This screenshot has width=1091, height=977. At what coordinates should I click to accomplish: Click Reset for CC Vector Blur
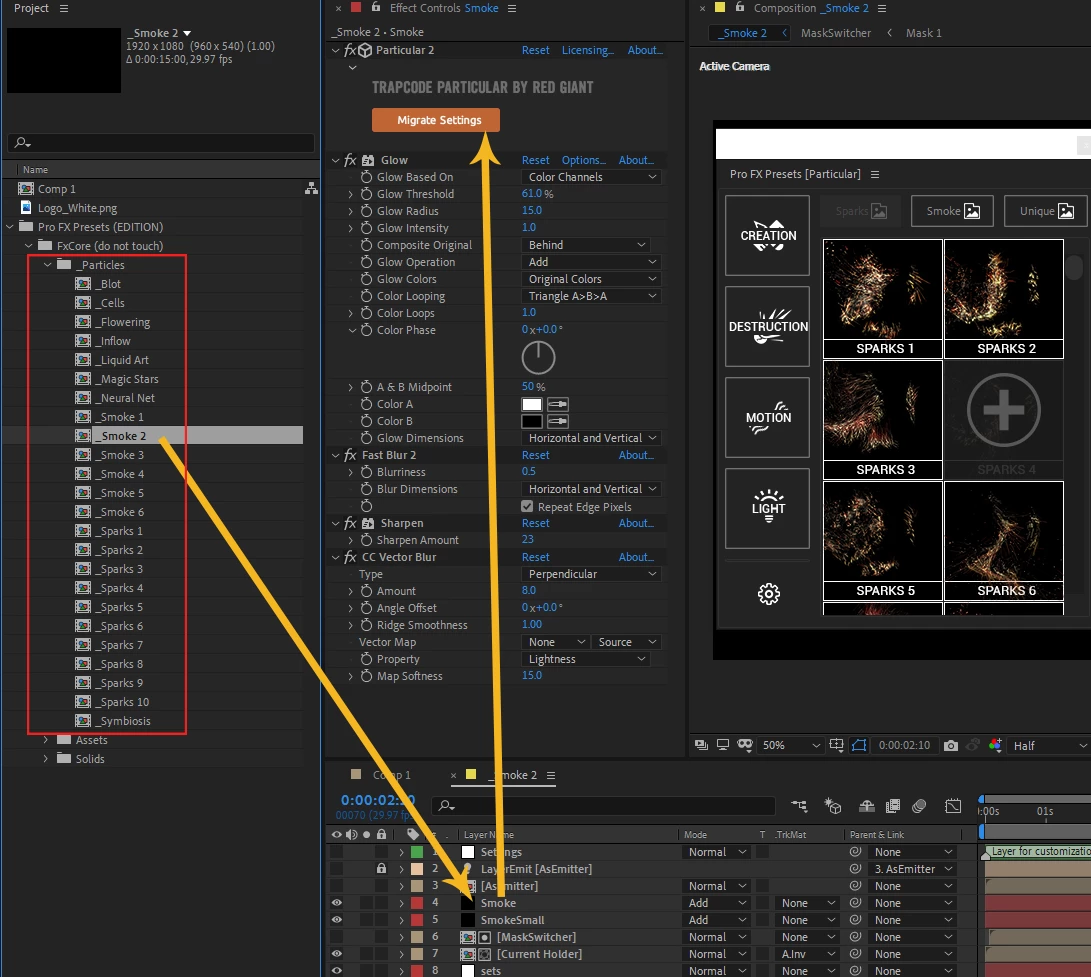click(x=535, y=557)
